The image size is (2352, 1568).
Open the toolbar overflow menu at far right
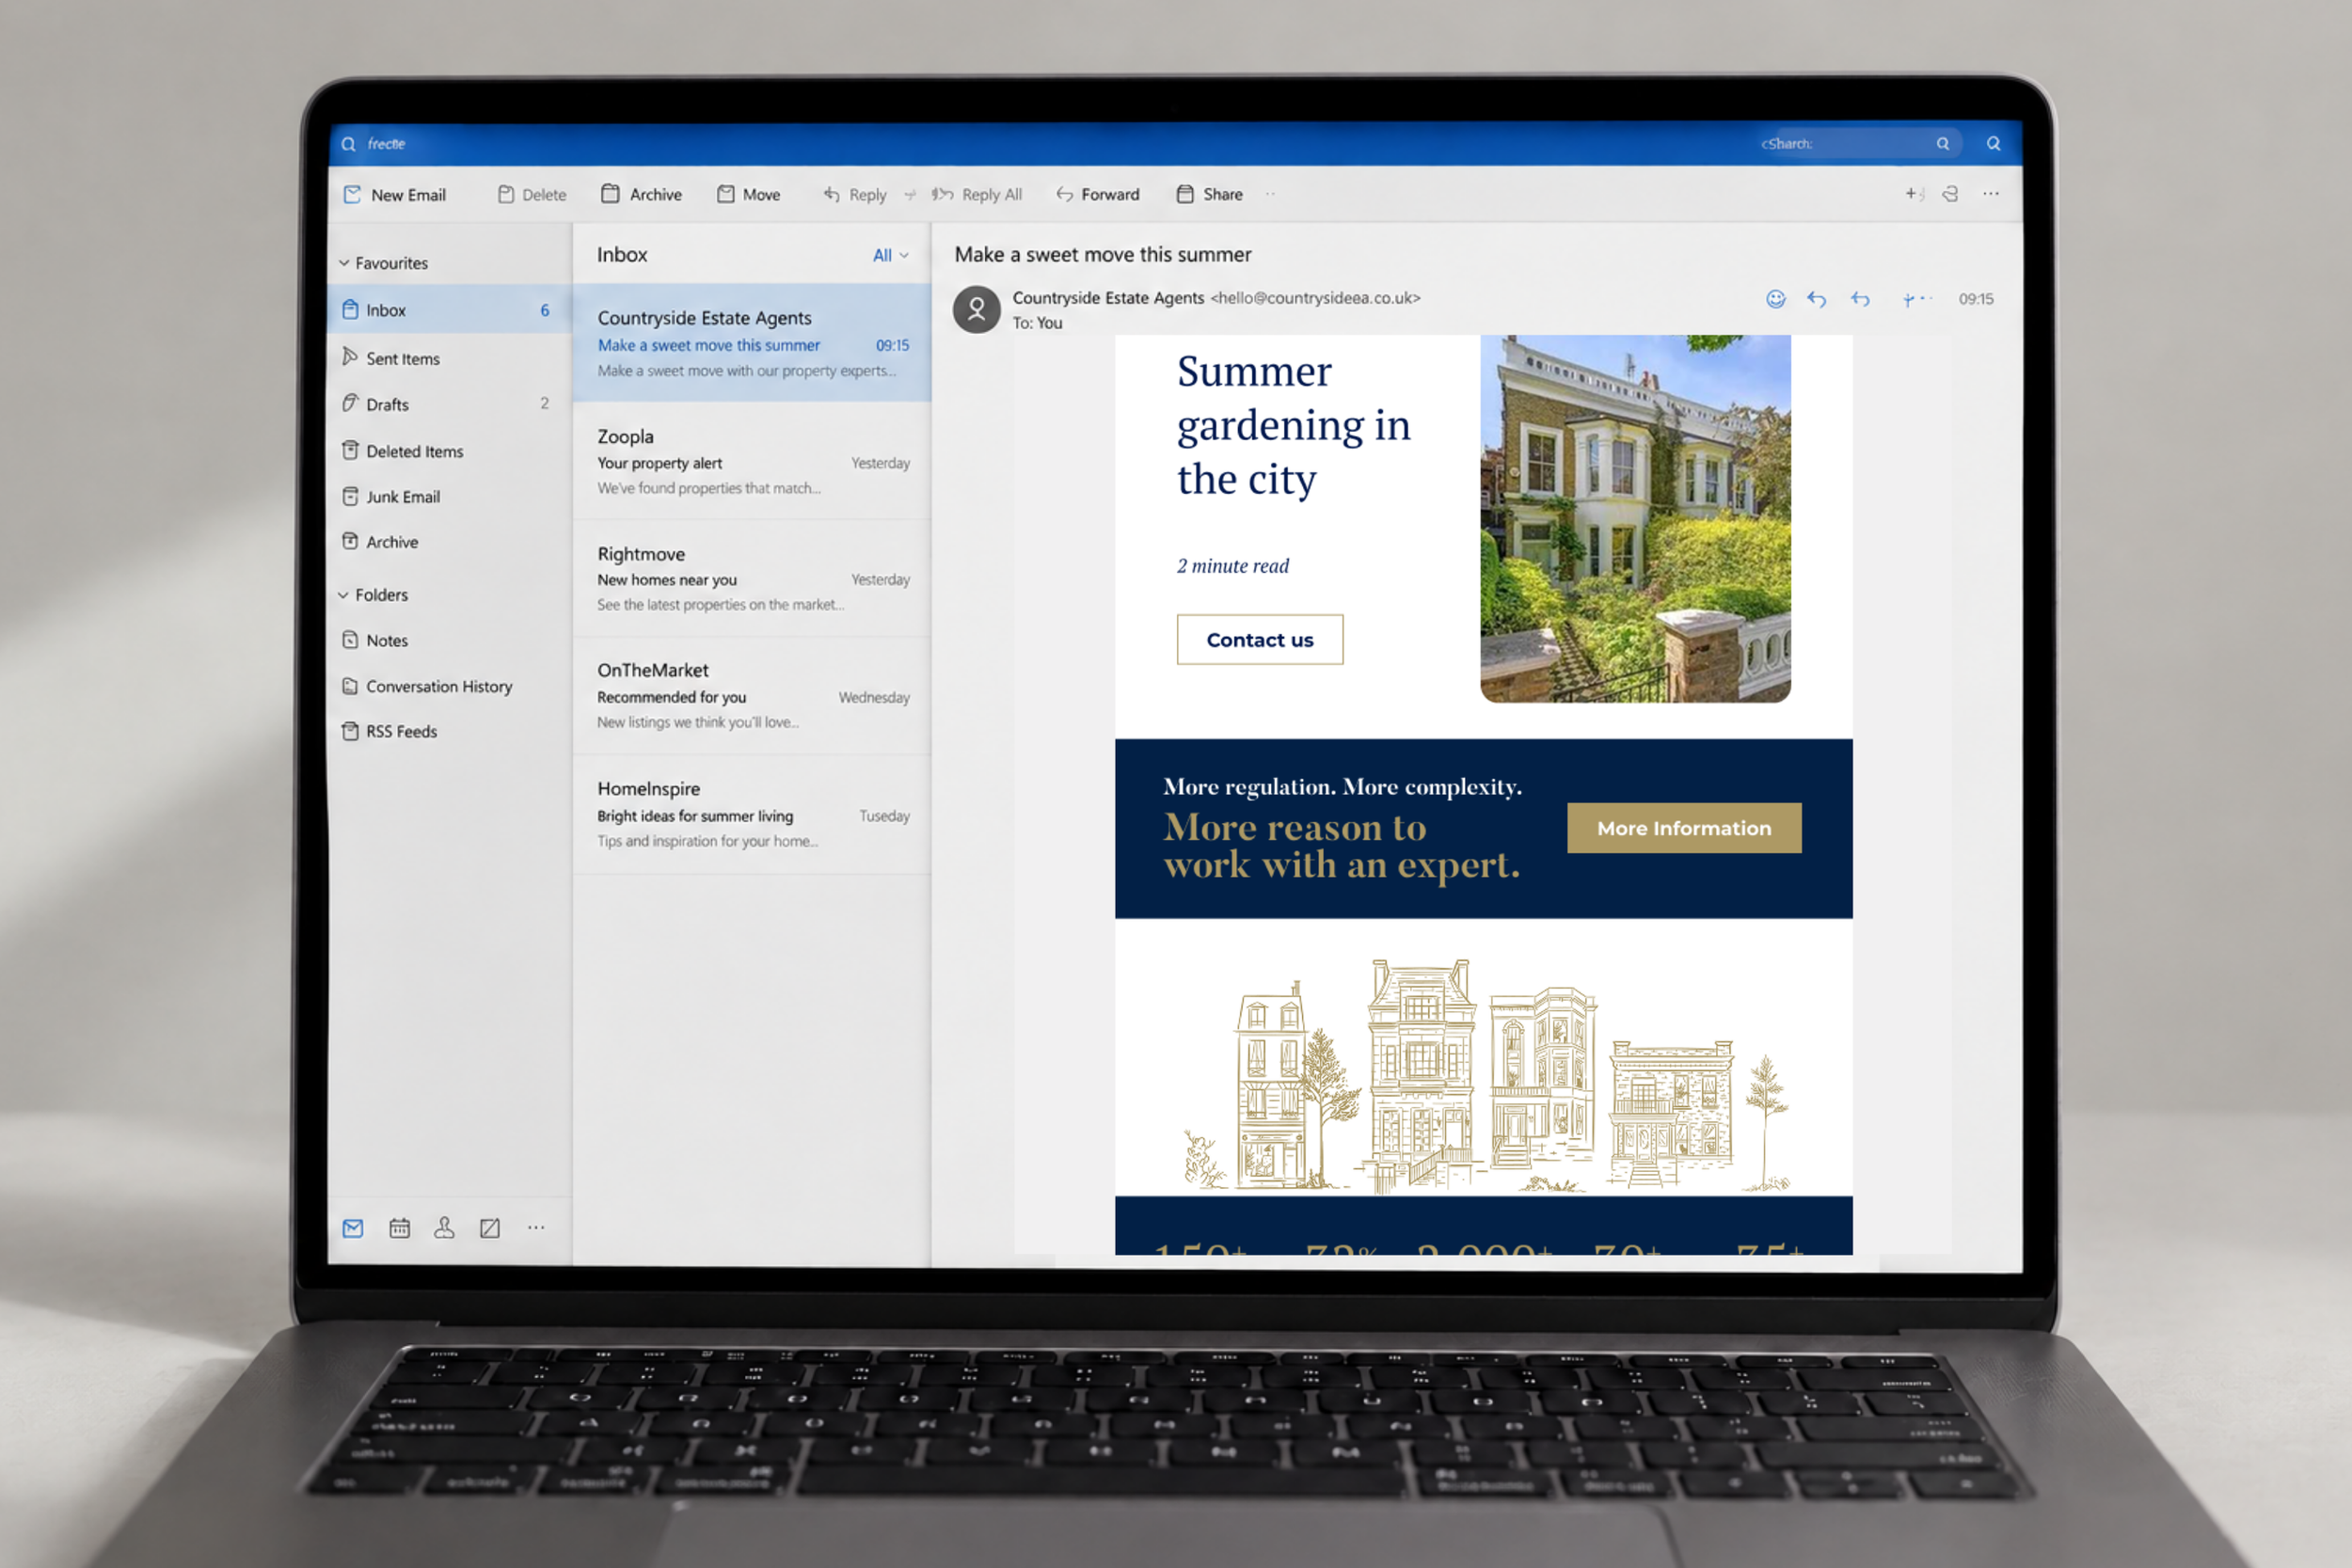1991,194
